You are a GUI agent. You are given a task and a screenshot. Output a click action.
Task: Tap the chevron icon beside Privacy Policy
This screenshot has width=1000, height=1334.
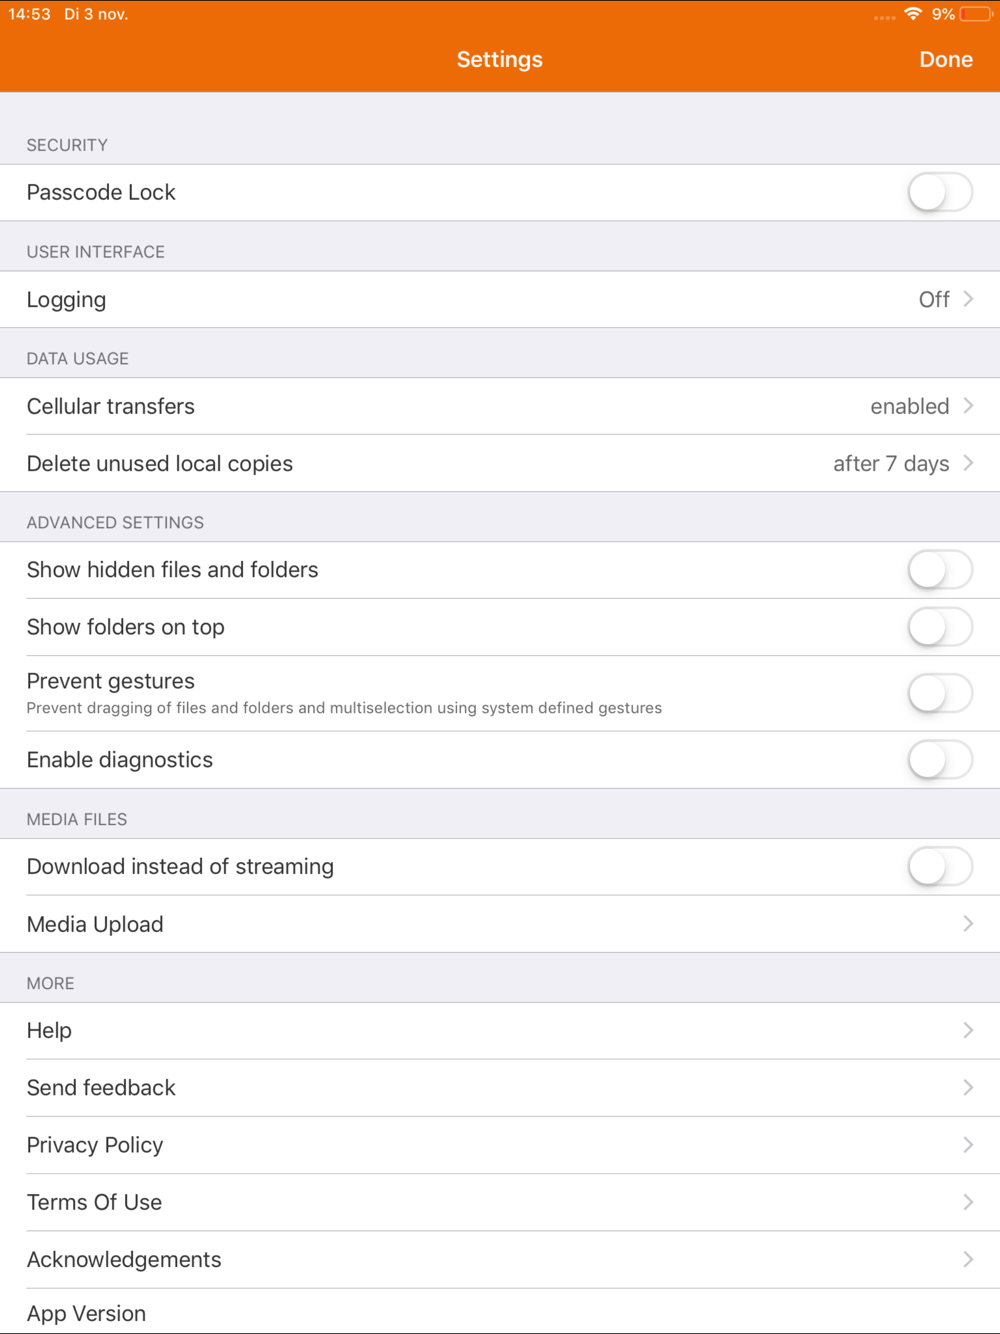tap(968, 1145)
